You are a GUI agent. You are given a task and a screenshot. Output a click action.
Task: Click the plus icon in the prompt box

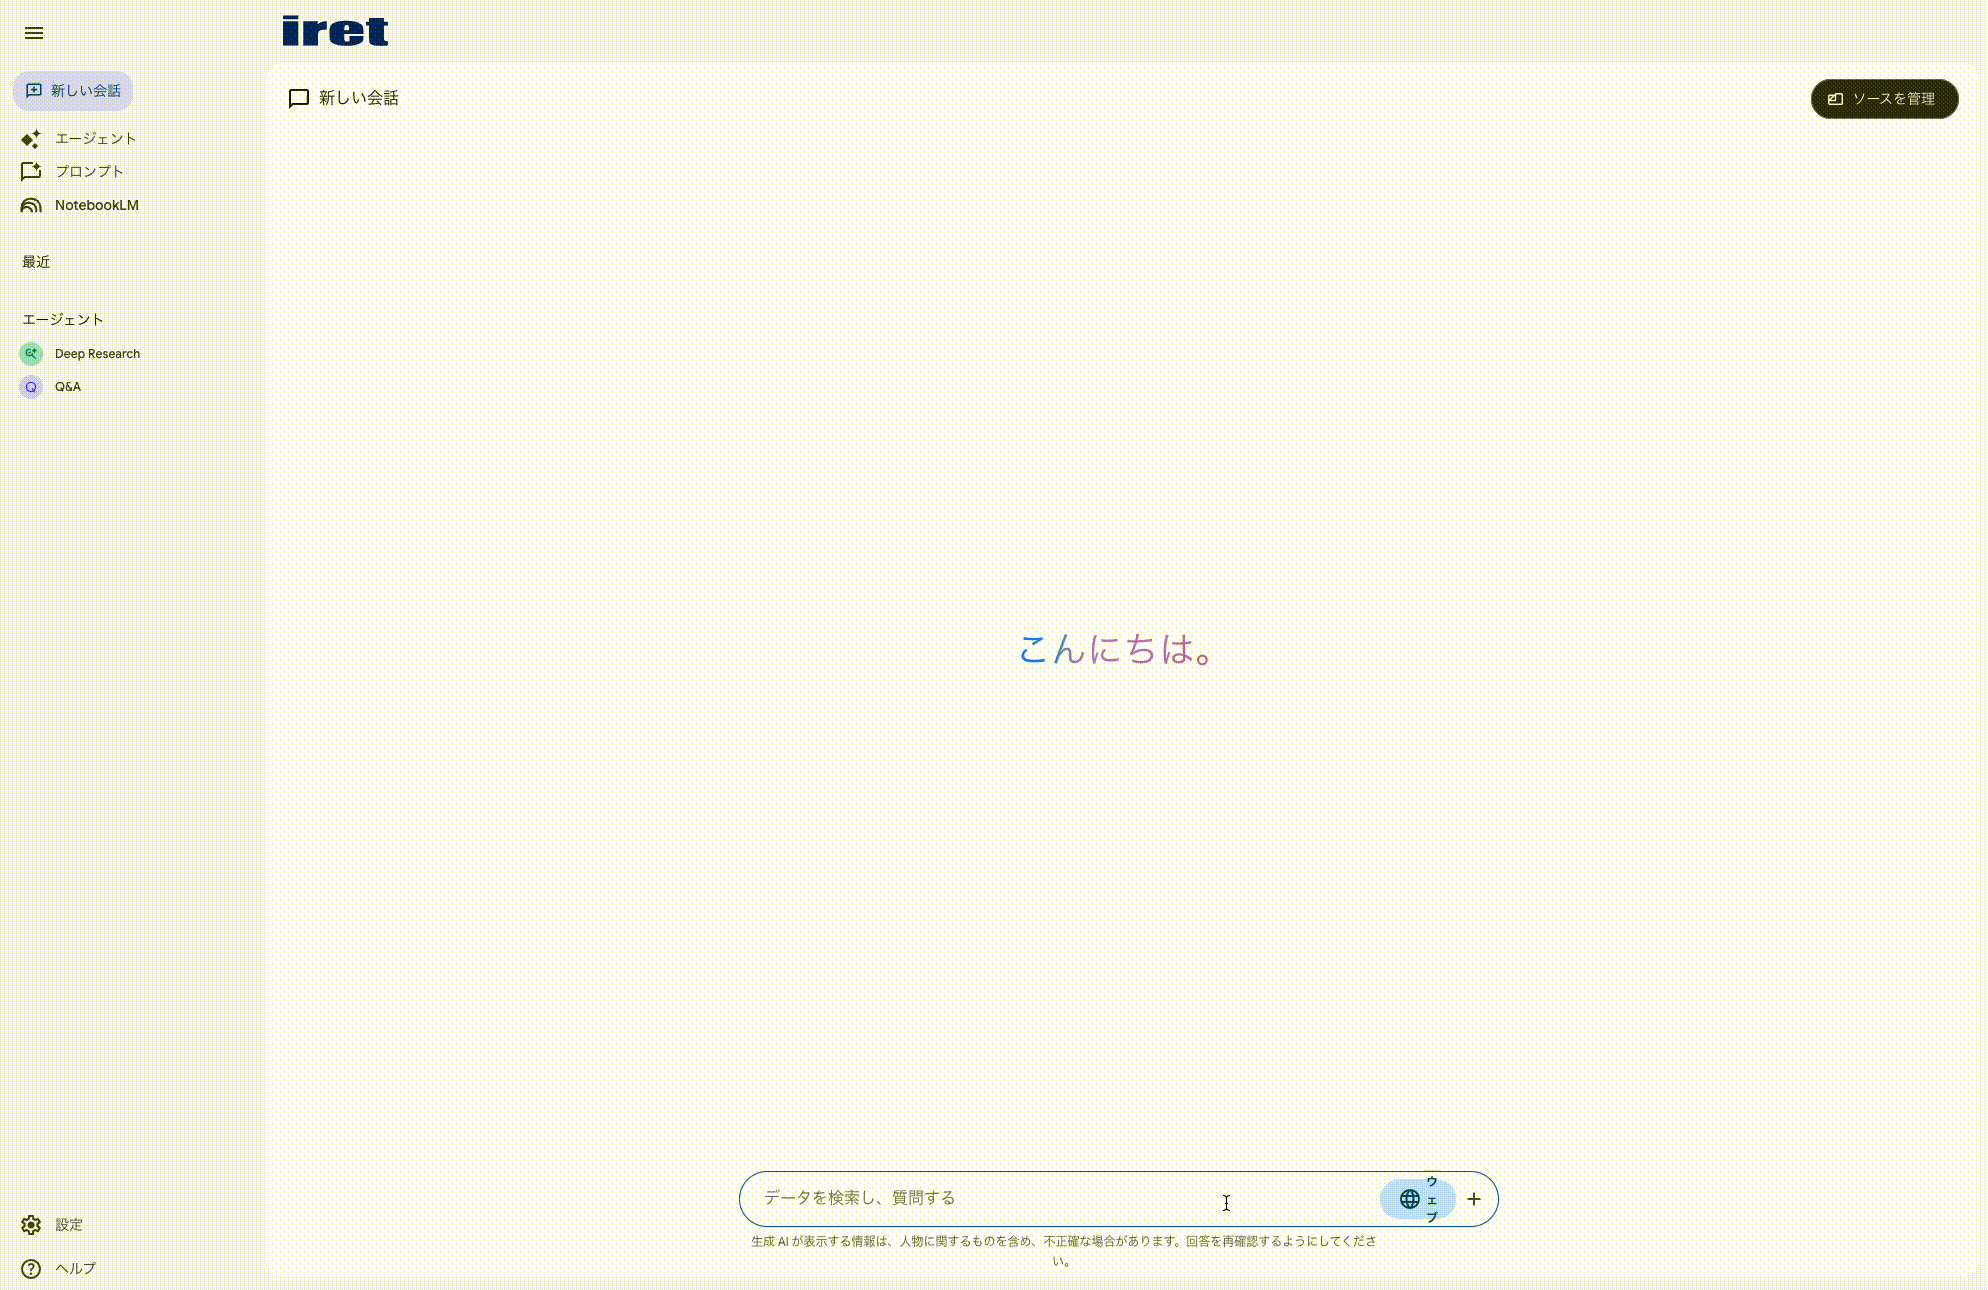1474,1199
